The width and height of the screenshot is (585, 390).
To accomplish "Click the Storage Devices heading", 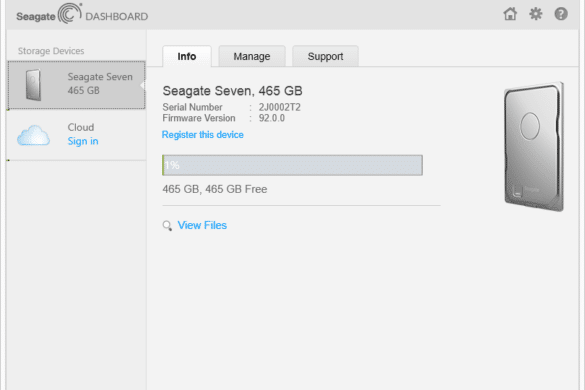I will coord(51,51).
